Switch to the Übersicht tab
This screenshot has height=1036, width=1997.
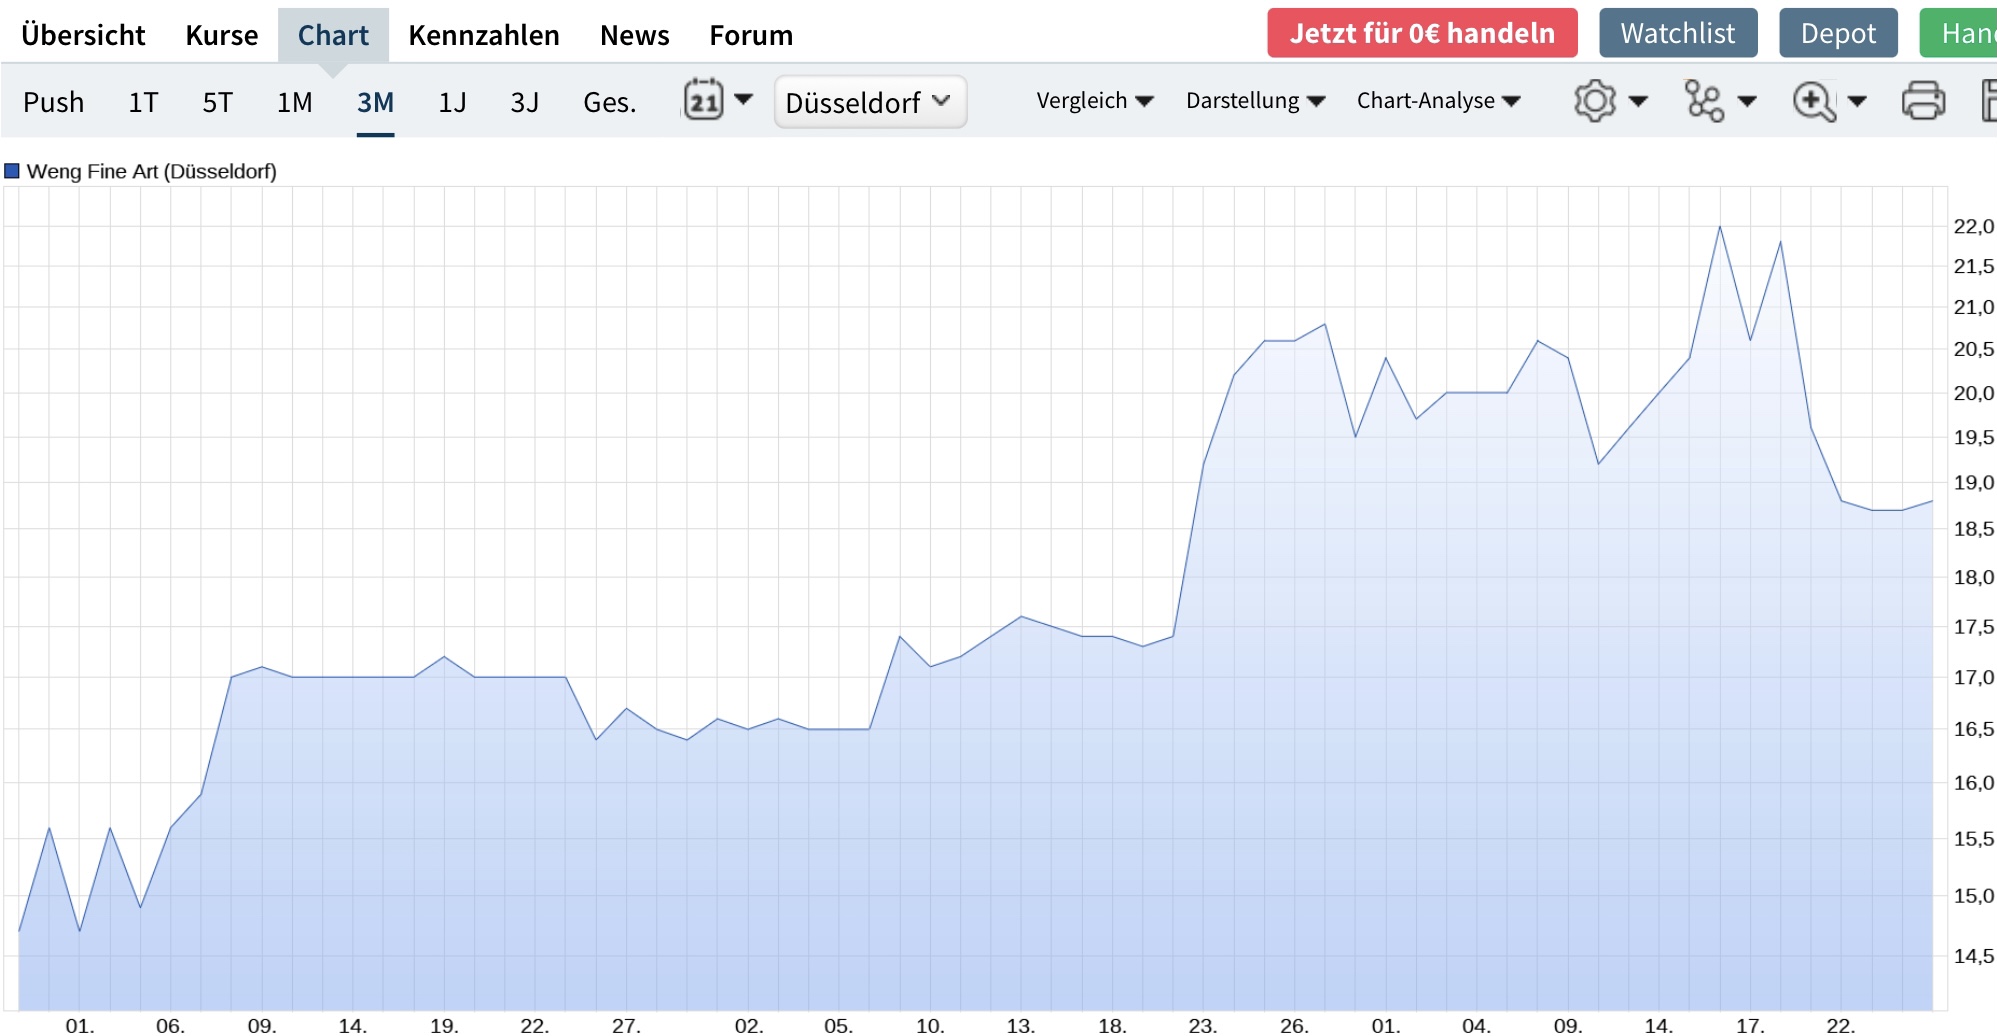(x=83, y=35)
